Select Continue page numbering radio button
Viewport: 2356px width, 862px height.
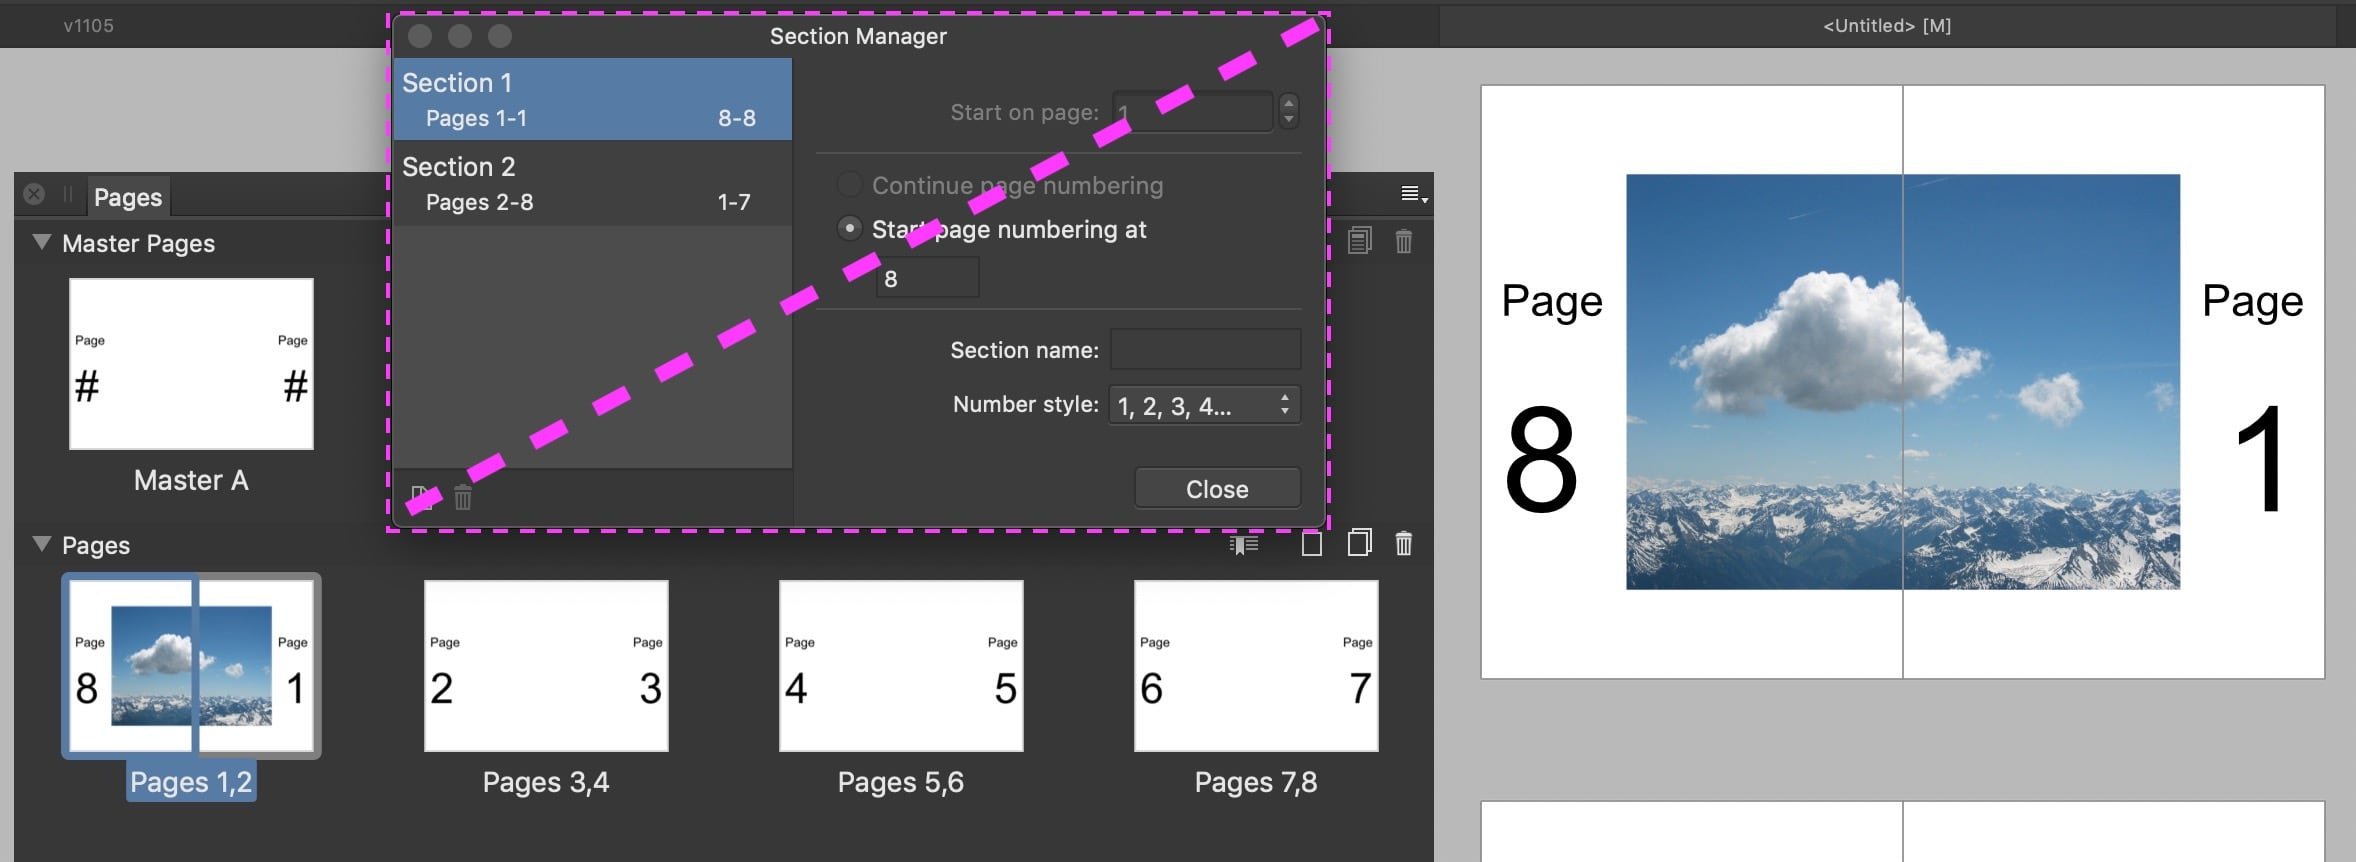point(849,185)
